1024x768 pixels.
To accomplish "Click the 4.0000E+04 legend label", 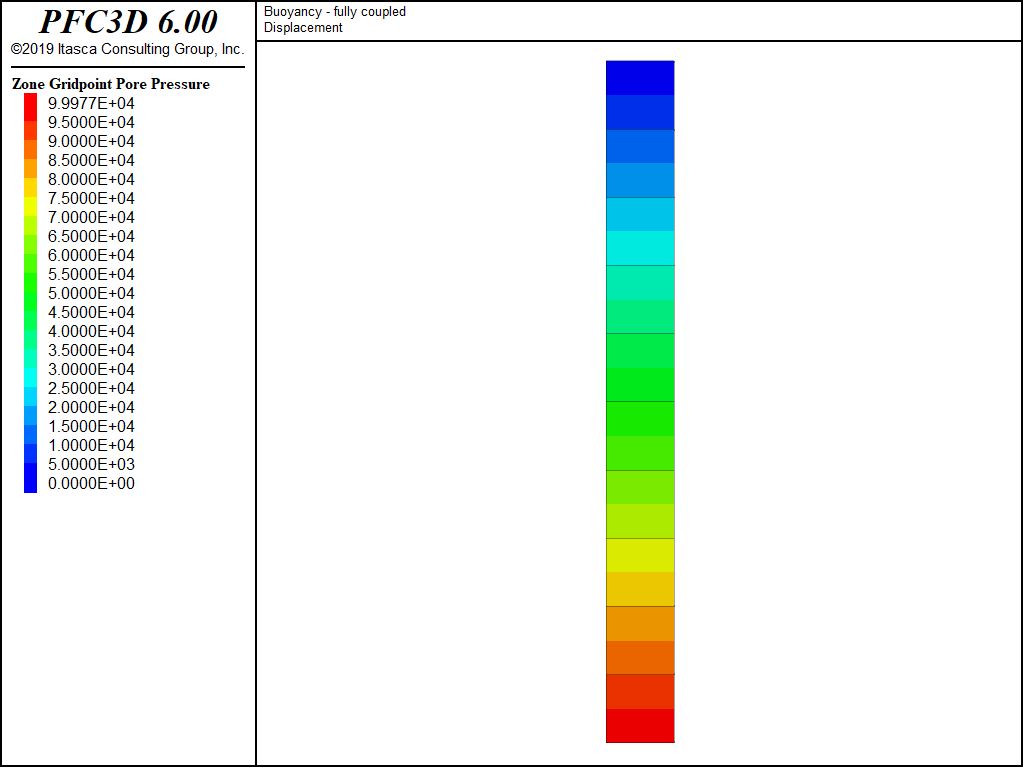I will (91, 330).
